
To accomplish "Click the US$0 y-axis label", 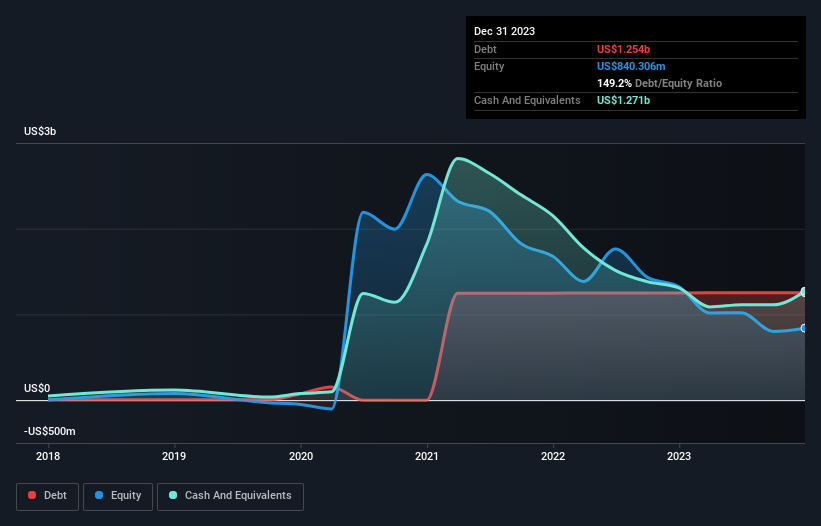I will tap(37, 388).
